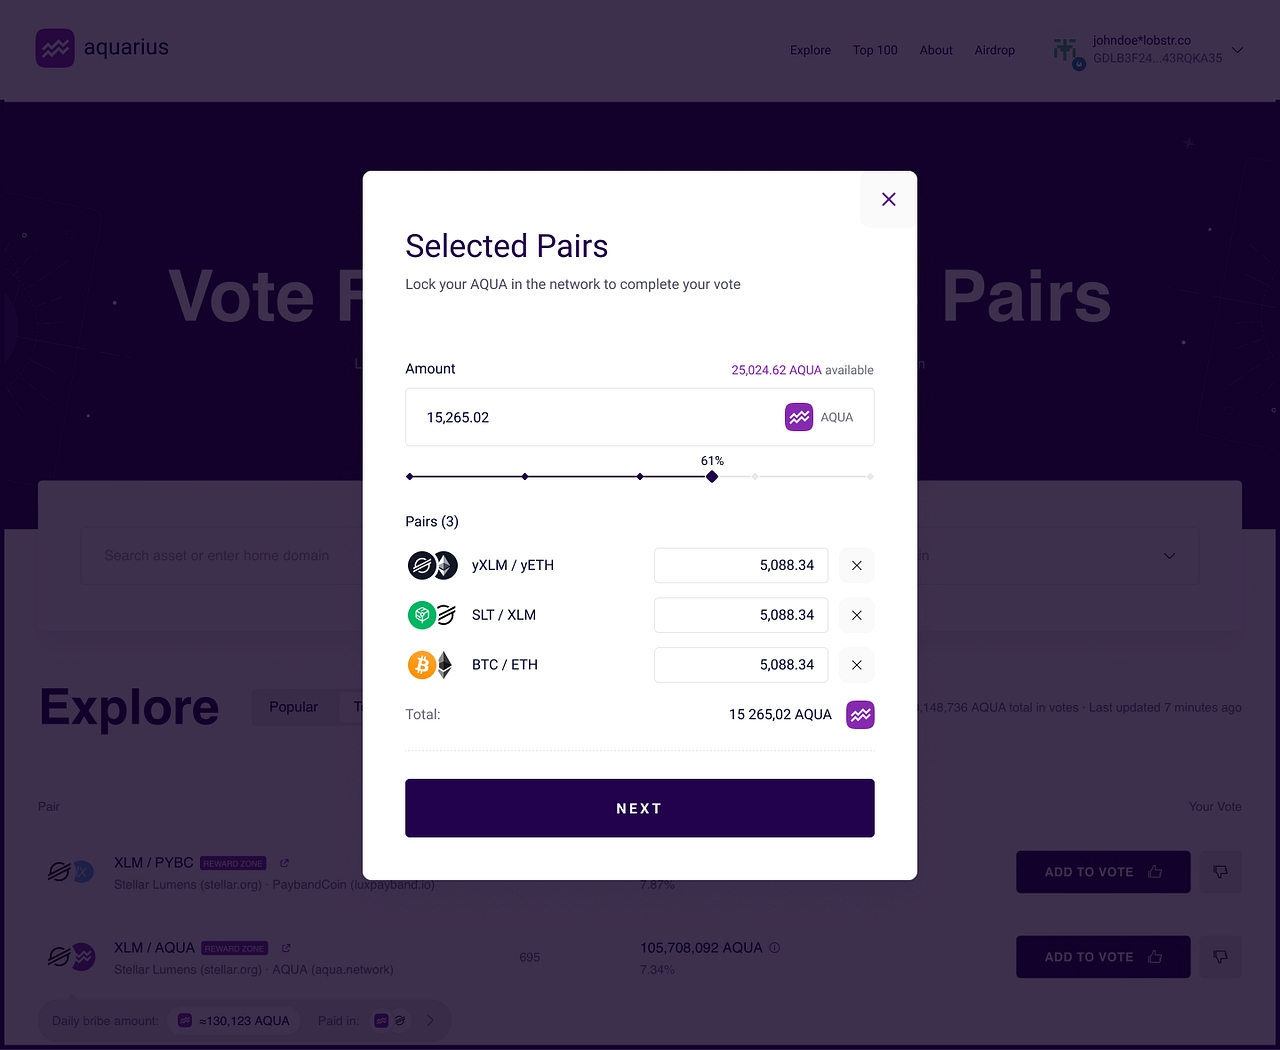Switch to the Popular tab
The image size is (1280, 1050).
[x=293, y=707]
